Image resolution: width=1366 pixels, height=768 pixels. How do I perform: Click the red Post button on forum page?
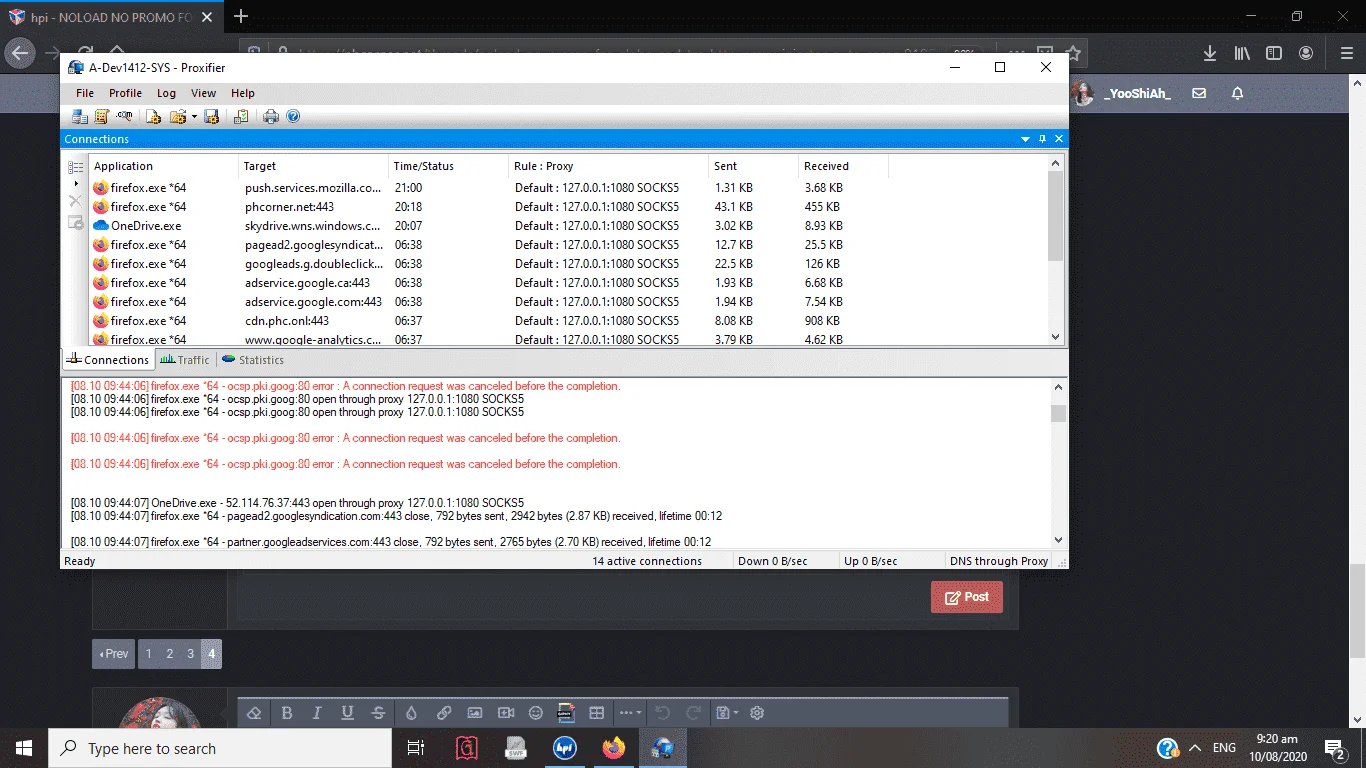(x=967, y=597)
